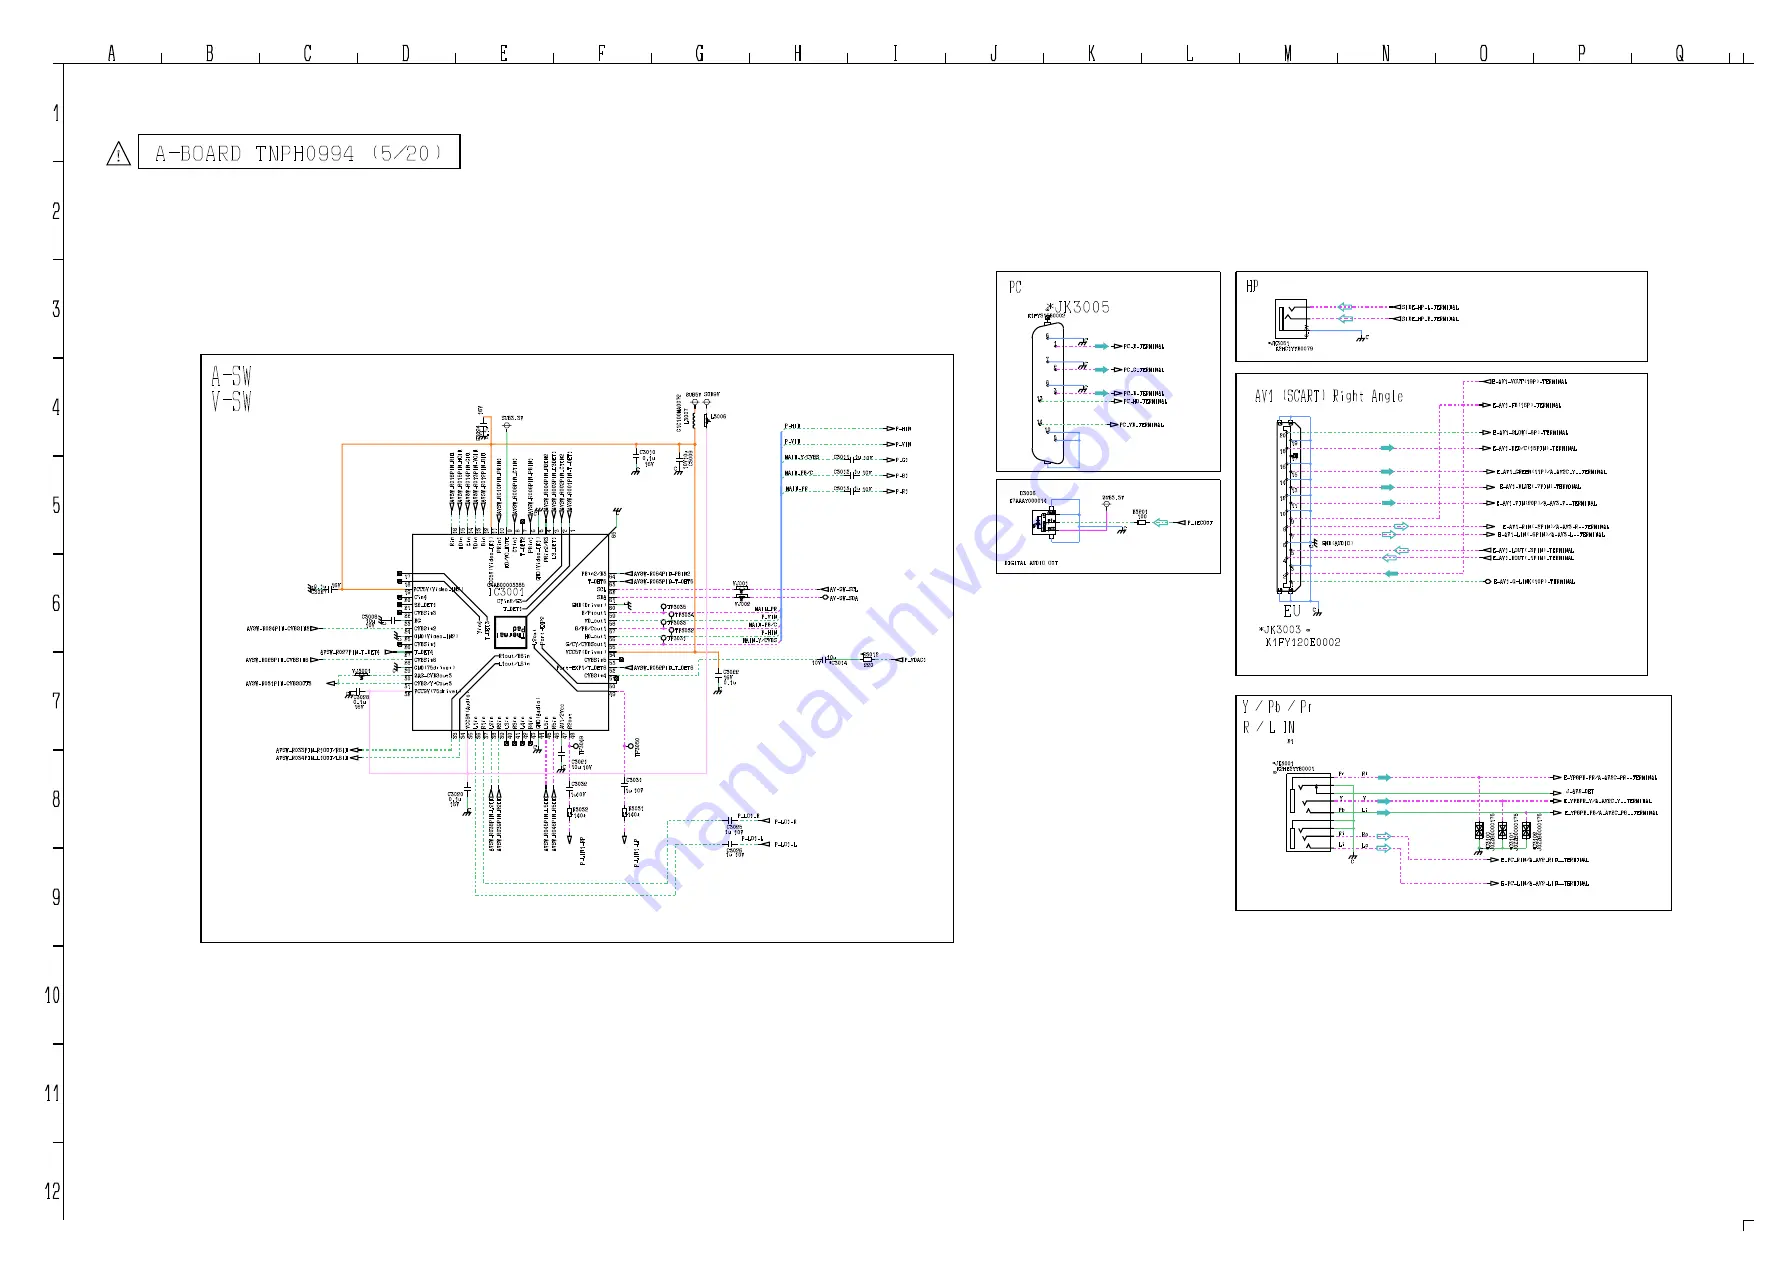Click the 'PC_VD_TERMINAL' signal label

[1141, 425]
